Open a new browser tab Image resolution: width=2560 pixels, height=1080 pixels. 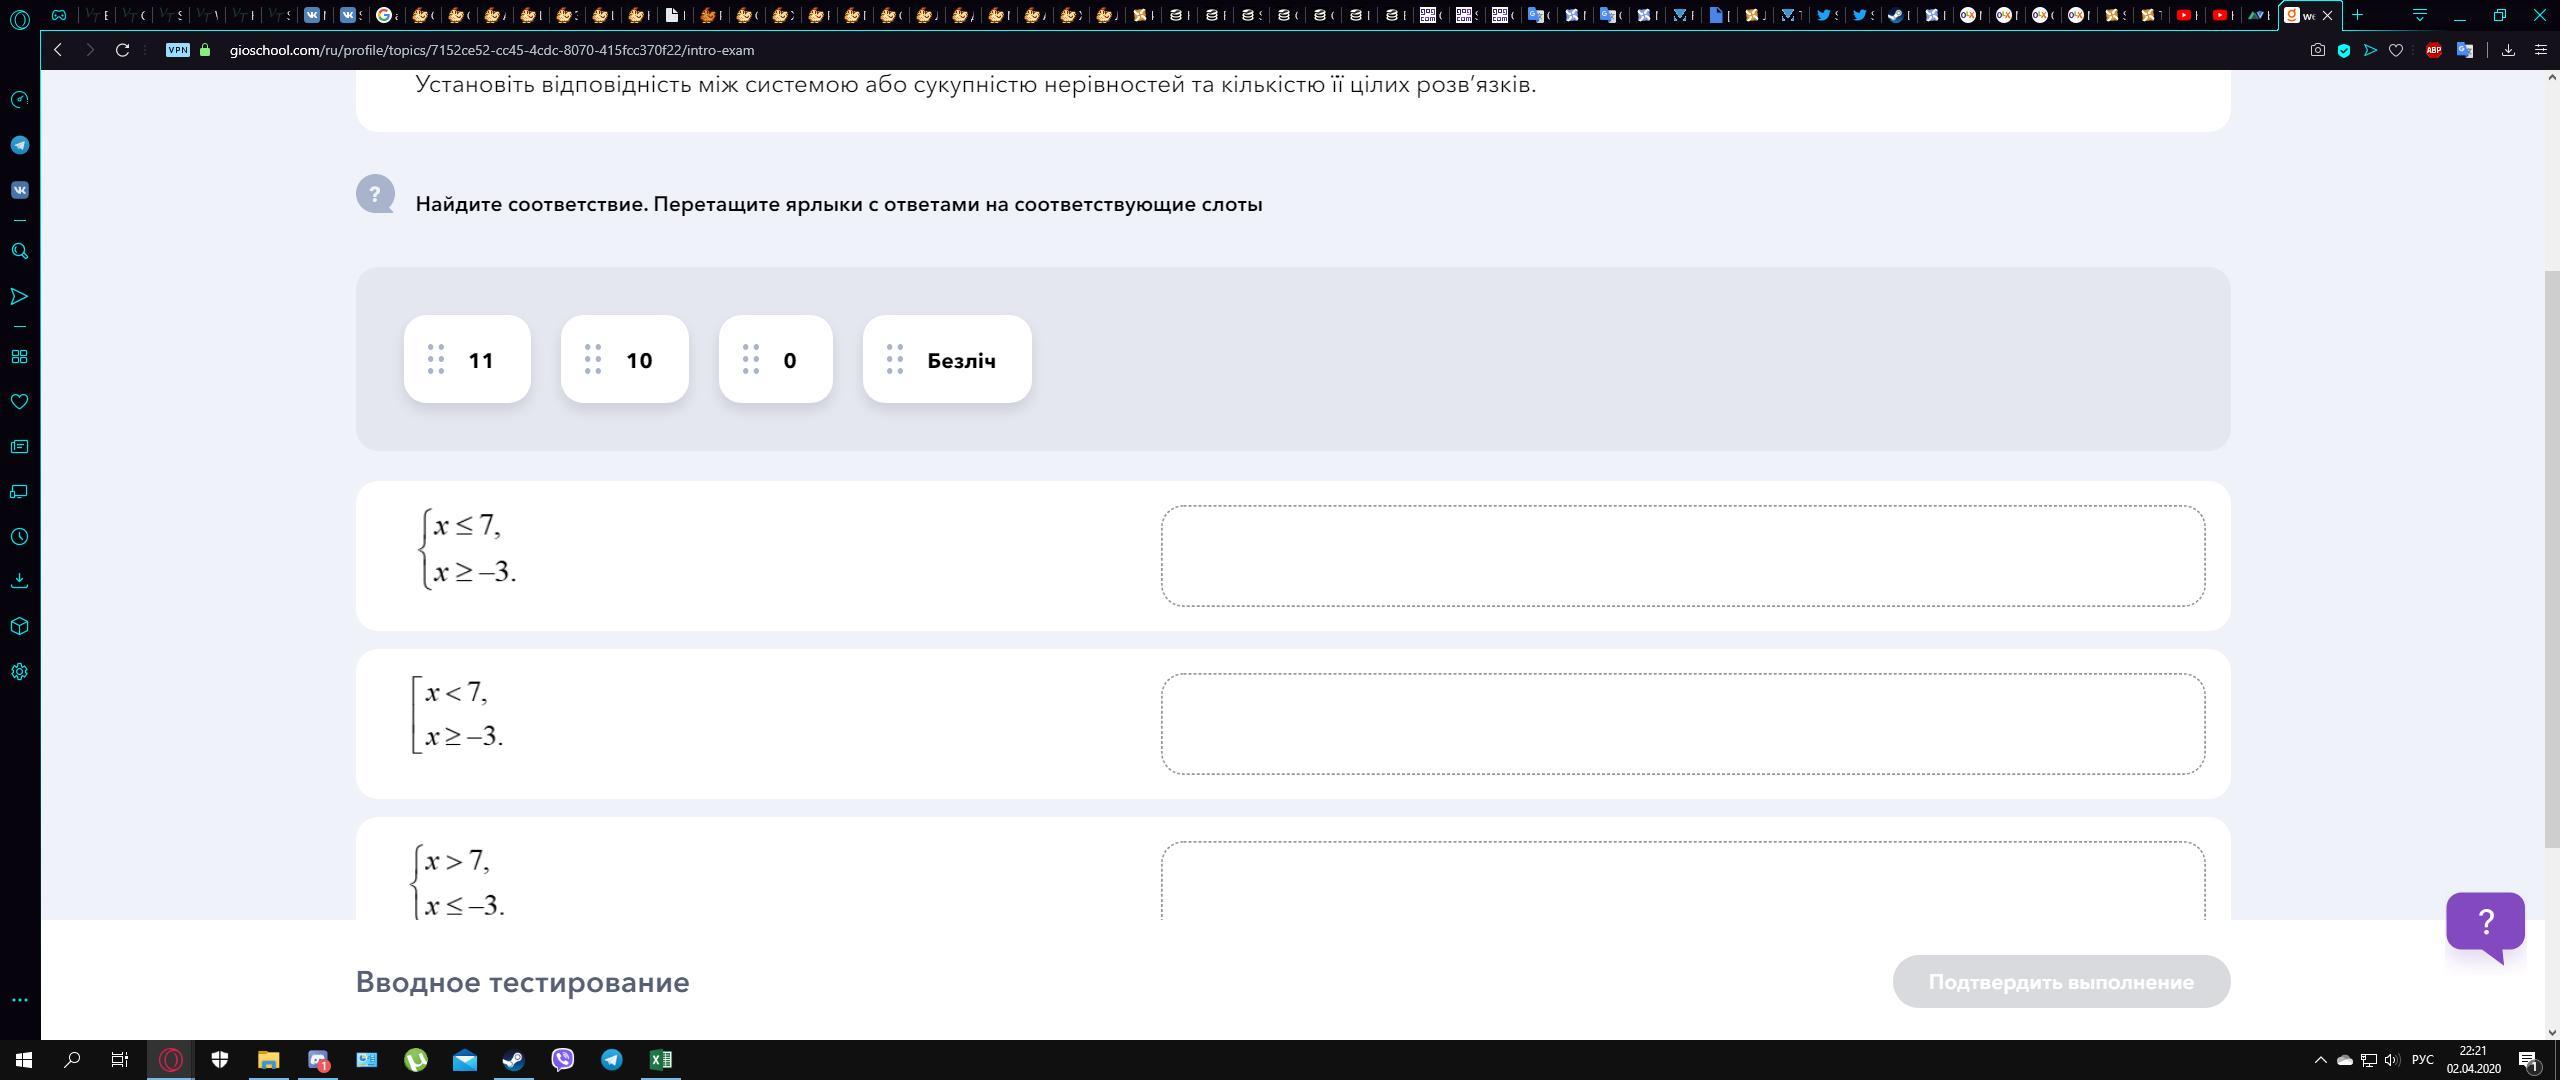(x=2357, y=15)
